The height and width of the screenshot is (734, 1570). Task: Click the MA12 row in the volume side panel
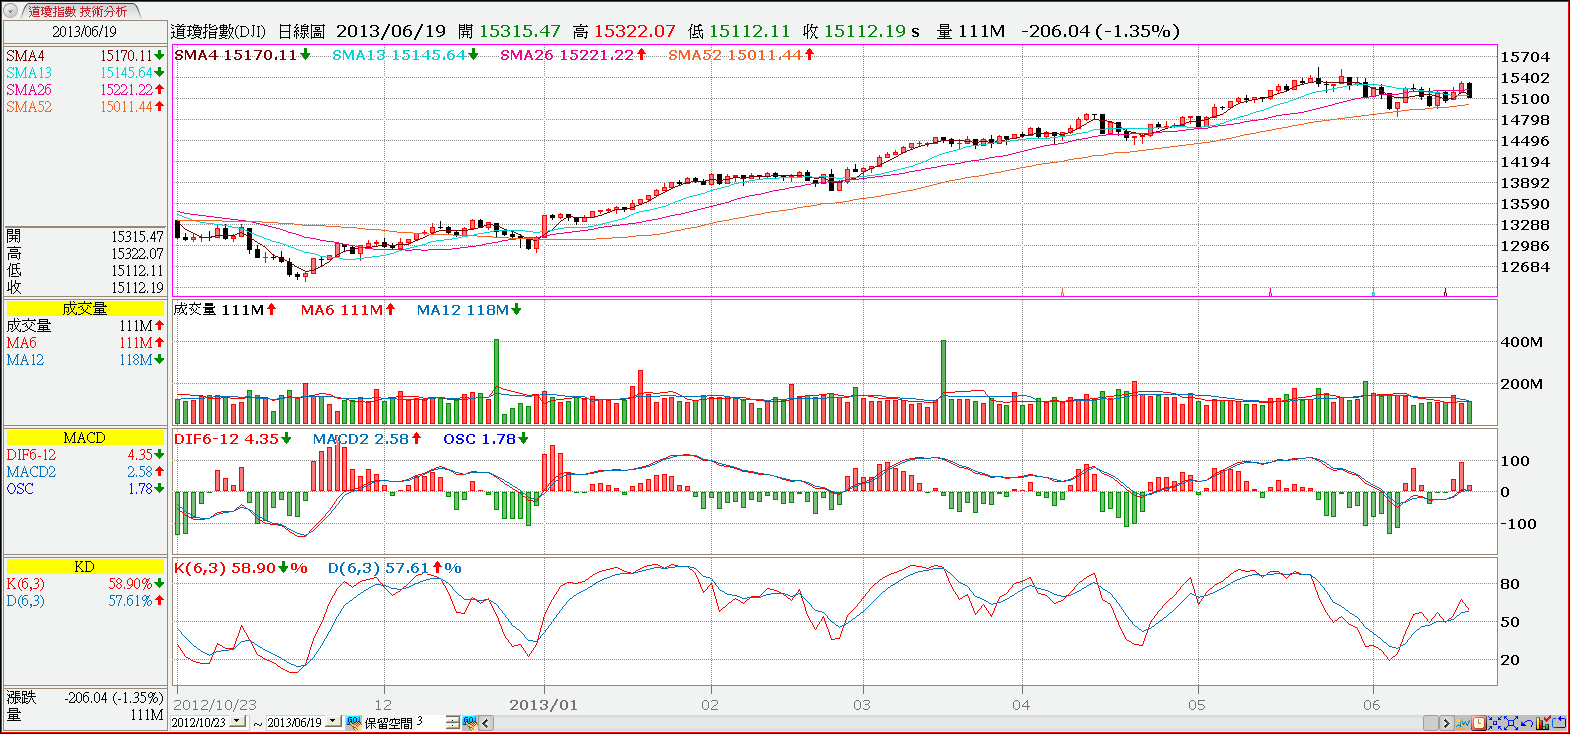click(x=84, y=360)
